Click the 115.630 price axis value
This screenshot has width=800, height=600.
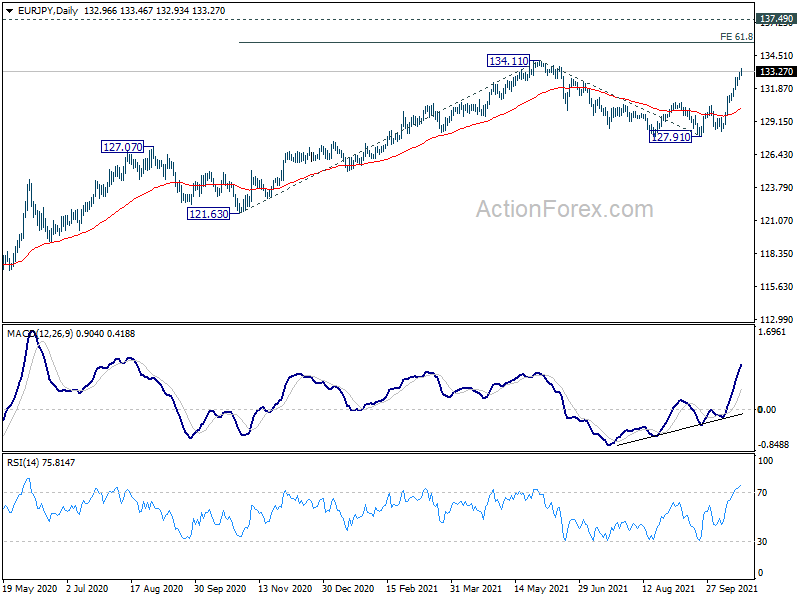pos(777,286)
